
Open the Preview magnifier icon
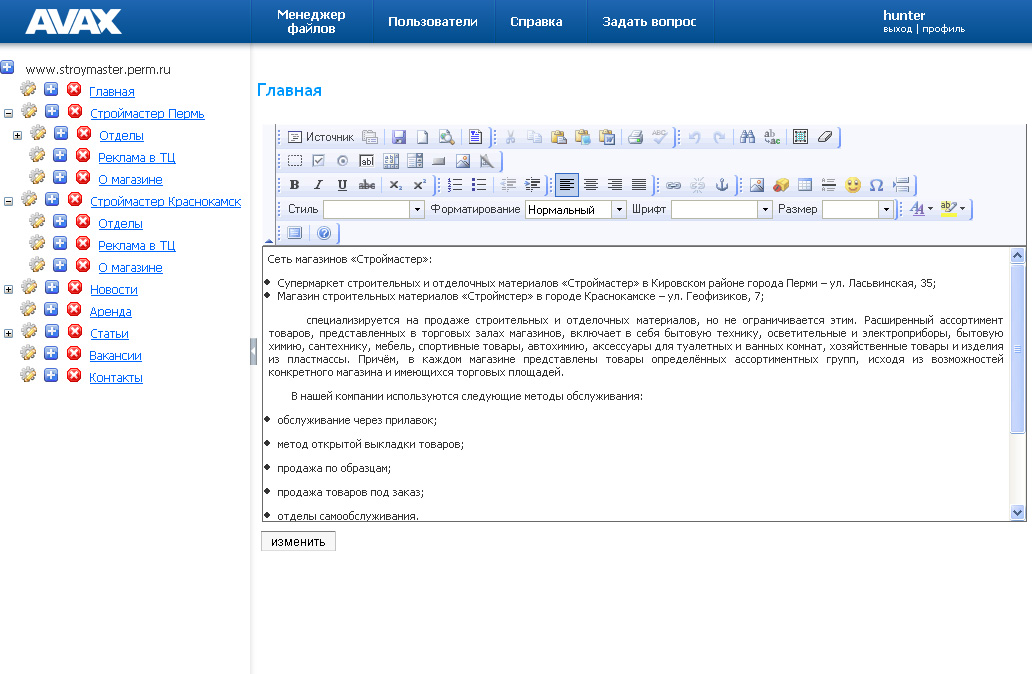[446, 137]
